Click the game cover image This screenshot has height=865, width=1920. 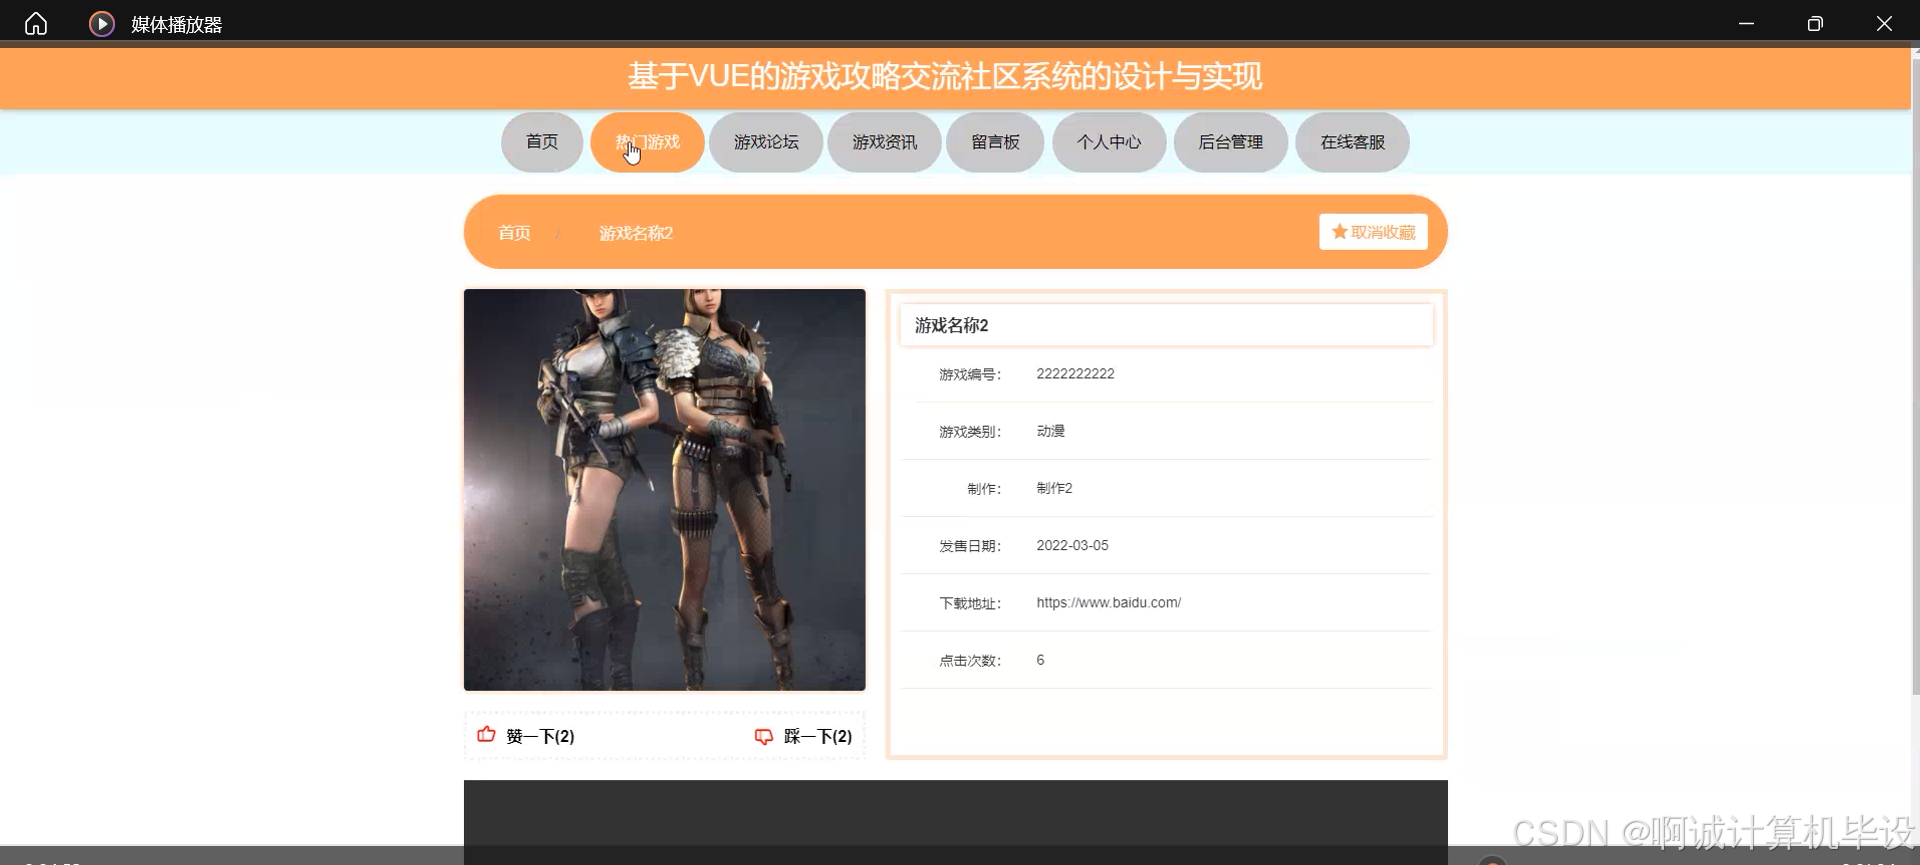[x=664, y=490]
